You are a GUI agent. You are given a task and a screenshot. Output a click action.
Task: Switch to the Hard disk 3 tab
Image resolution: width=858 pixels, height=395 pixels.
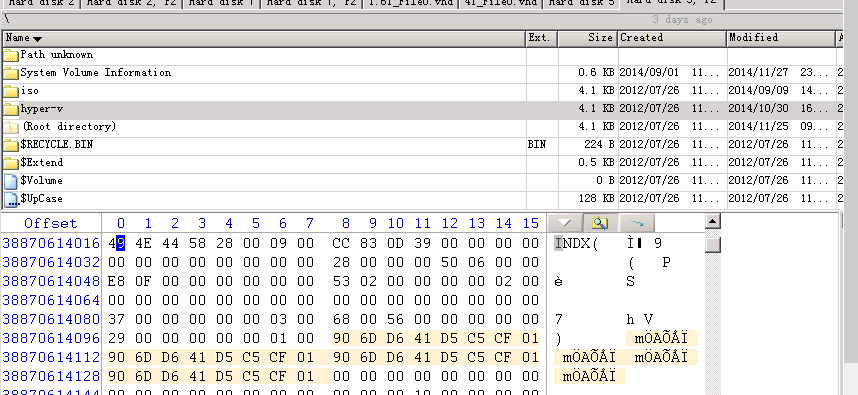pyautogui.click(x=581, y=3)
